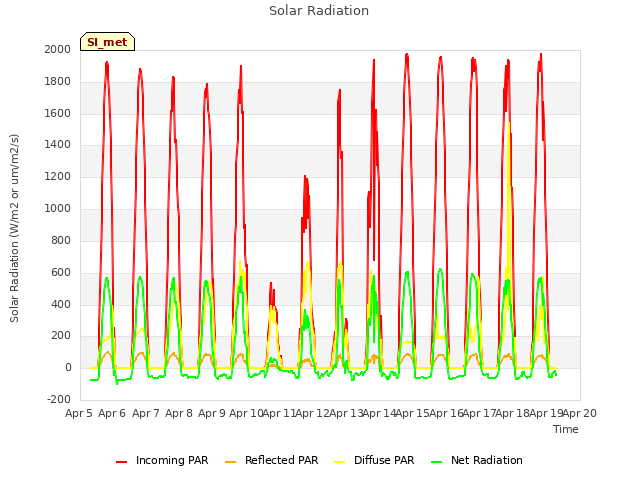640x480 pixels.
Task: Click the Apr 9 x-axis date
Action: pos(212,413)
